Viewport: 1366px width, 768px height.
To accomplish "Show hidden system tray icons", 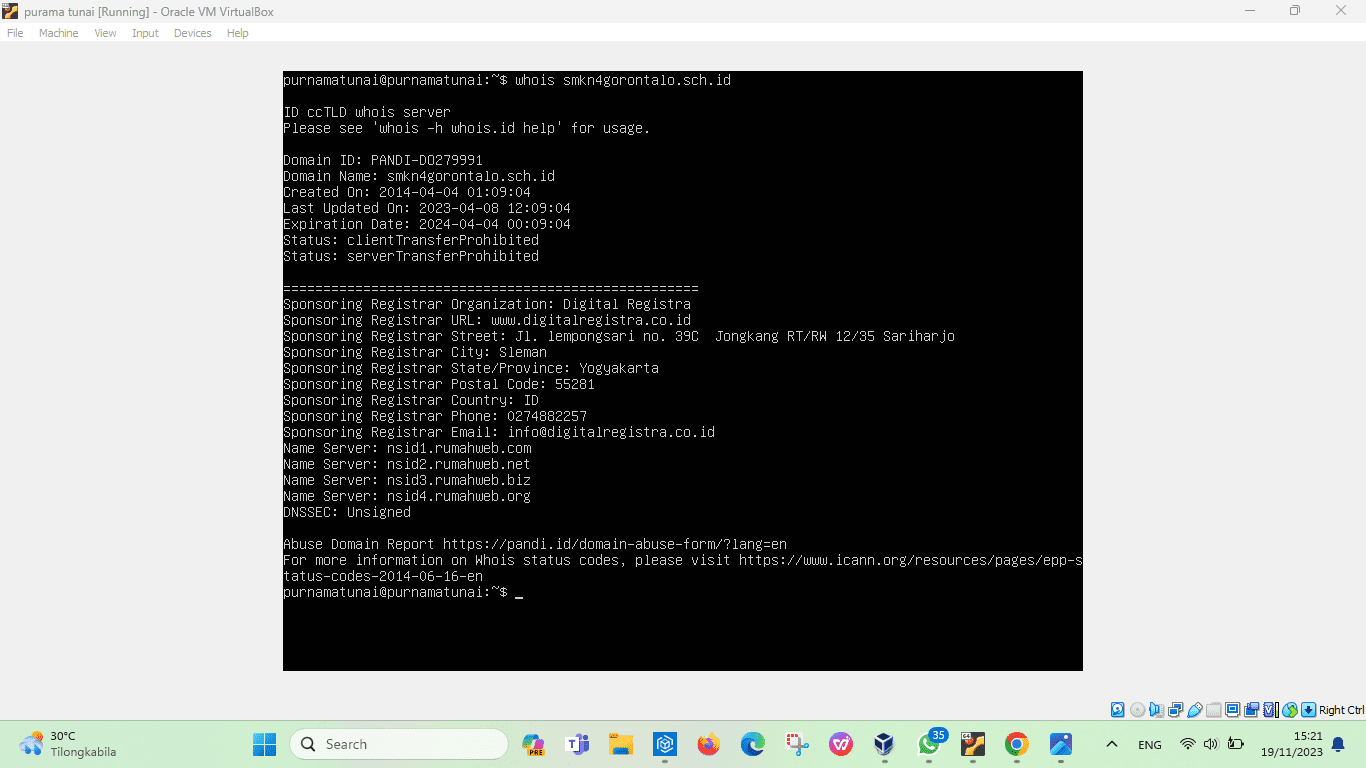I will tap(1111, 744).
